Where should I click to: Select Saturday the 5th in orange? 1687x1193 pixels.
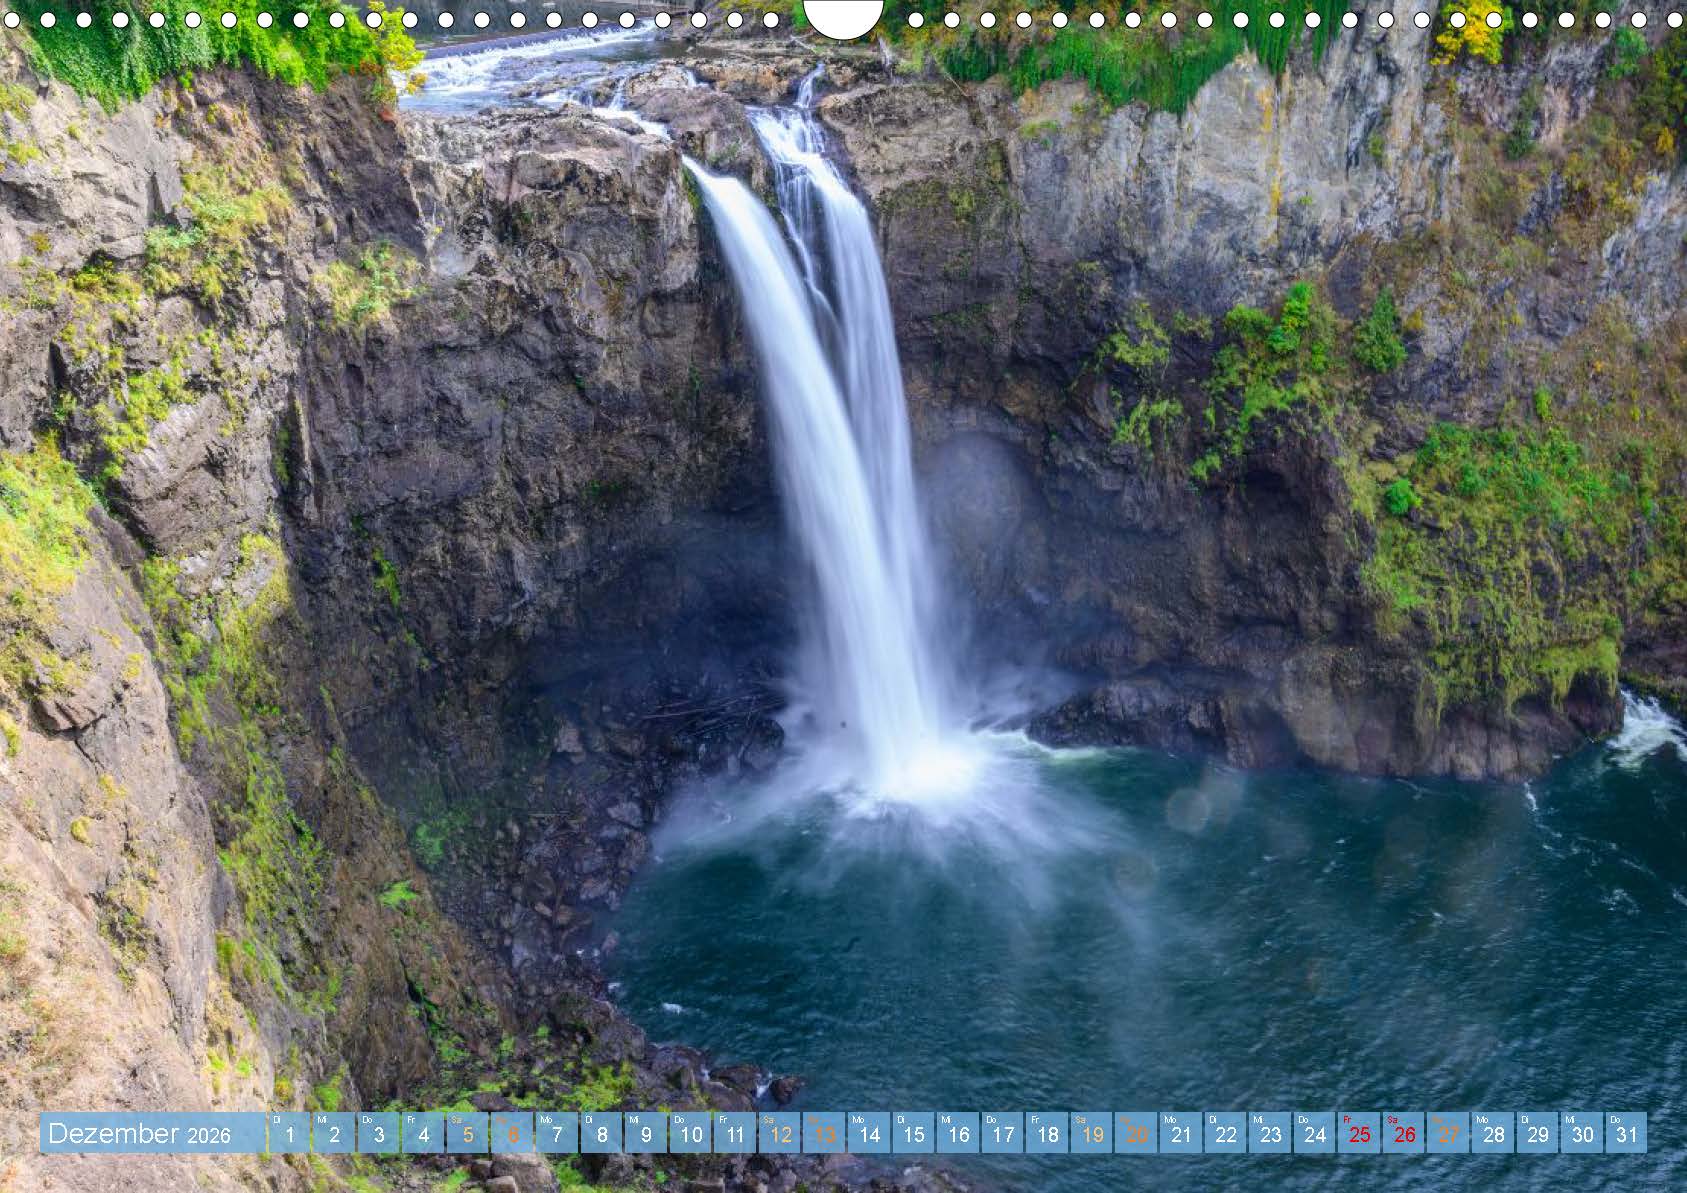[468, 1133]
